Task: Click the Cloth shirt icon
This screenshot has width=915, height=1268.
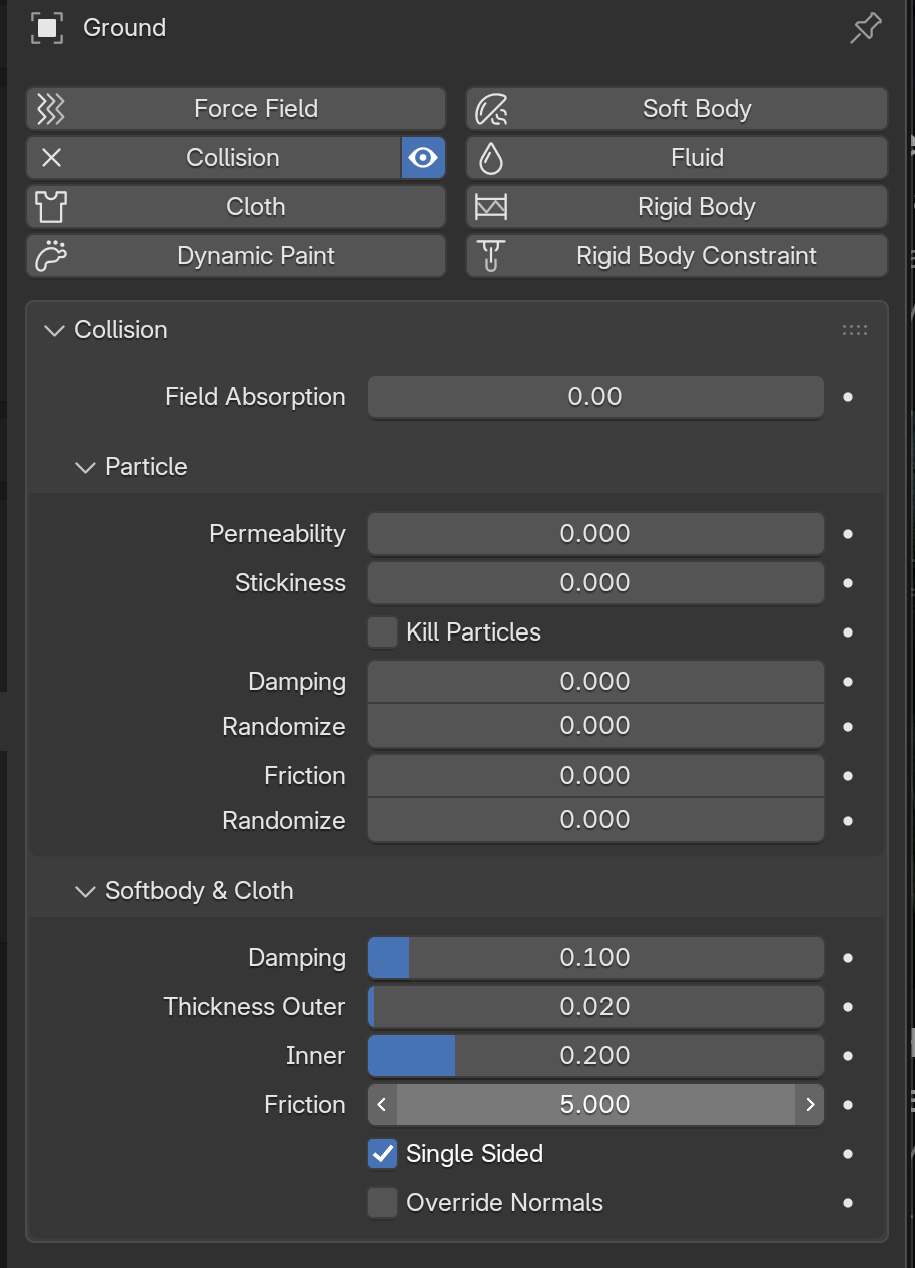Action: 50,207
